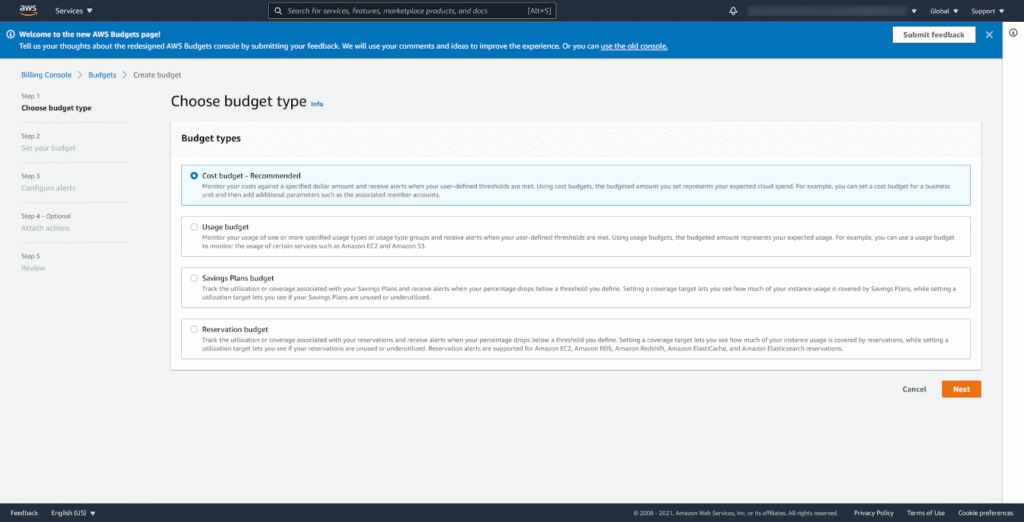Click Submit feedback button
Viewport: 1024px width, 522px height.
pos(934,35)
